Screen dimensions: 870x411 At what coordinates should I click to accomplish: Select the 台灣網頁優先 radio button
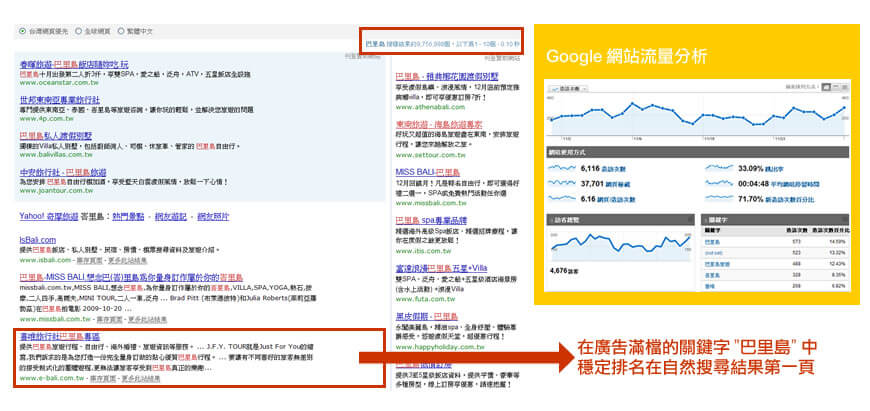22,32
